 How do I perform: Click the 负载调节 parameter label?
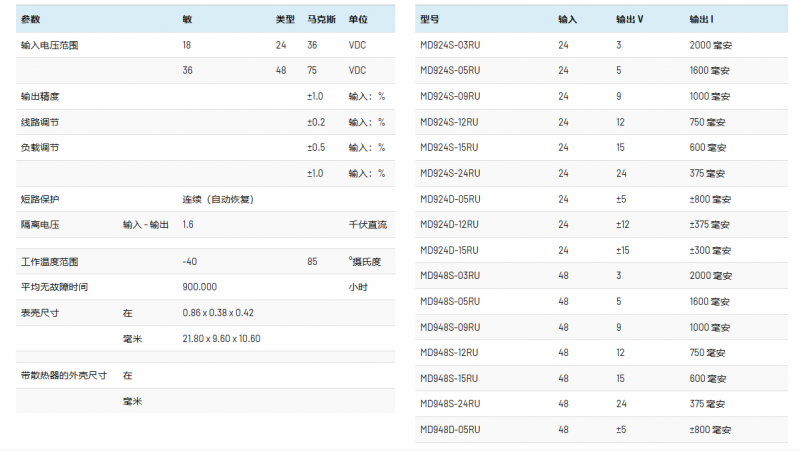pyautogui.click(x=40, y=147)
